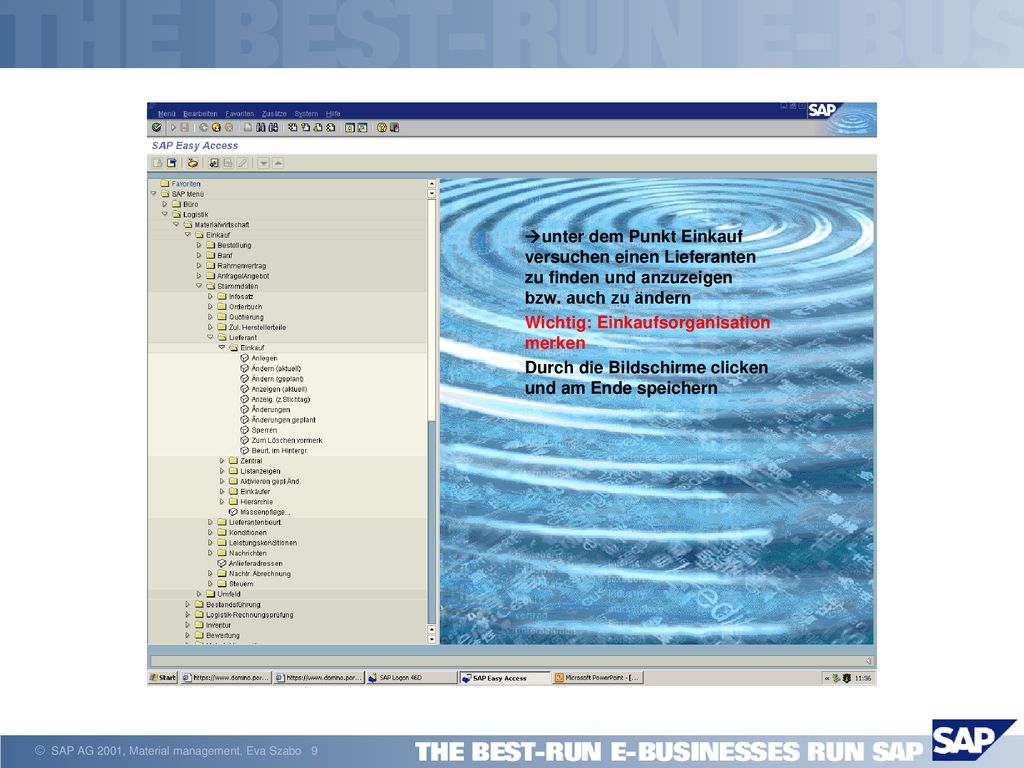Expand the Konditionen folder

coord(210,532)
